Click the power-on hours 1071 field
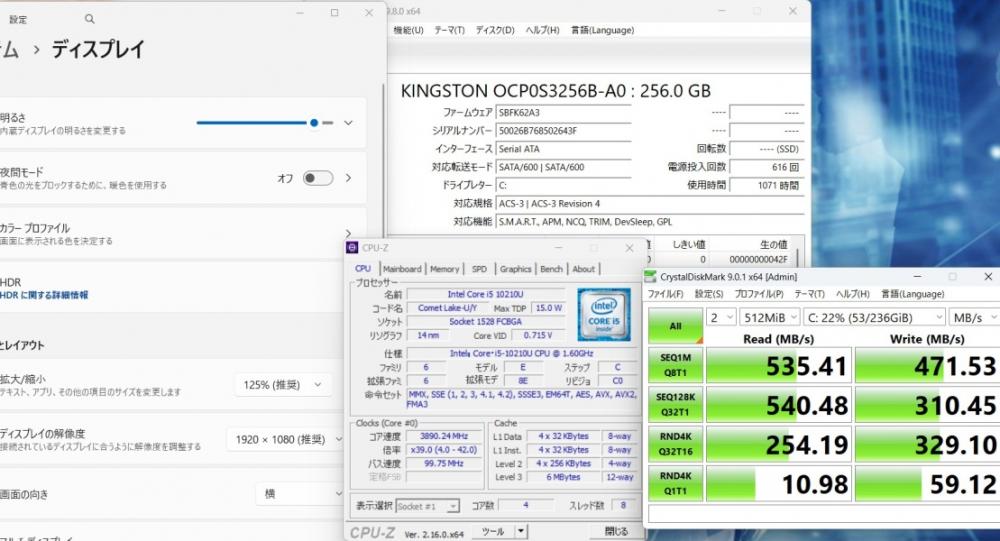1000x541 pixels. (767, 185)
